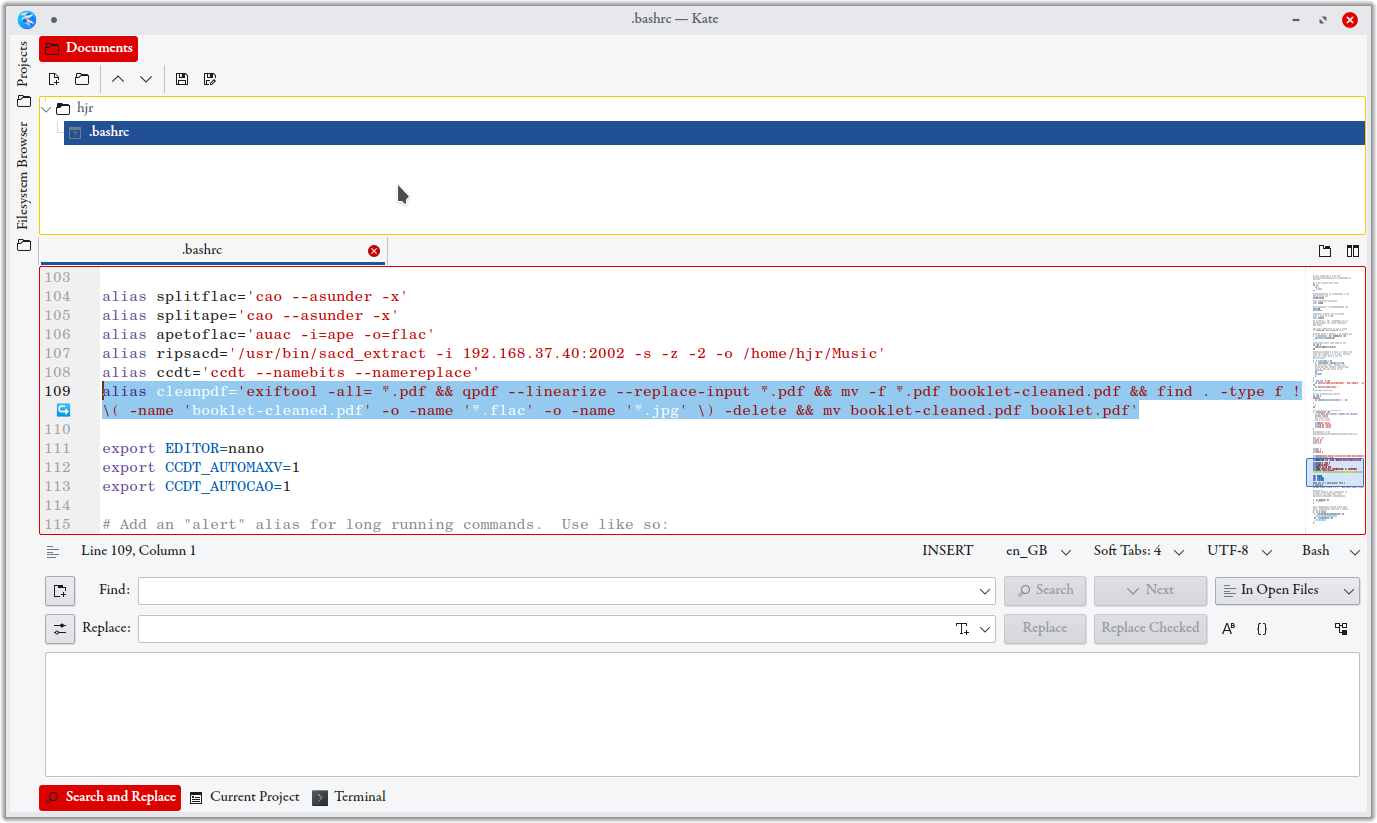Split the editor view vertically
The width and height of the screenshot is (1377, 823).
click(x=1353, y=250)
